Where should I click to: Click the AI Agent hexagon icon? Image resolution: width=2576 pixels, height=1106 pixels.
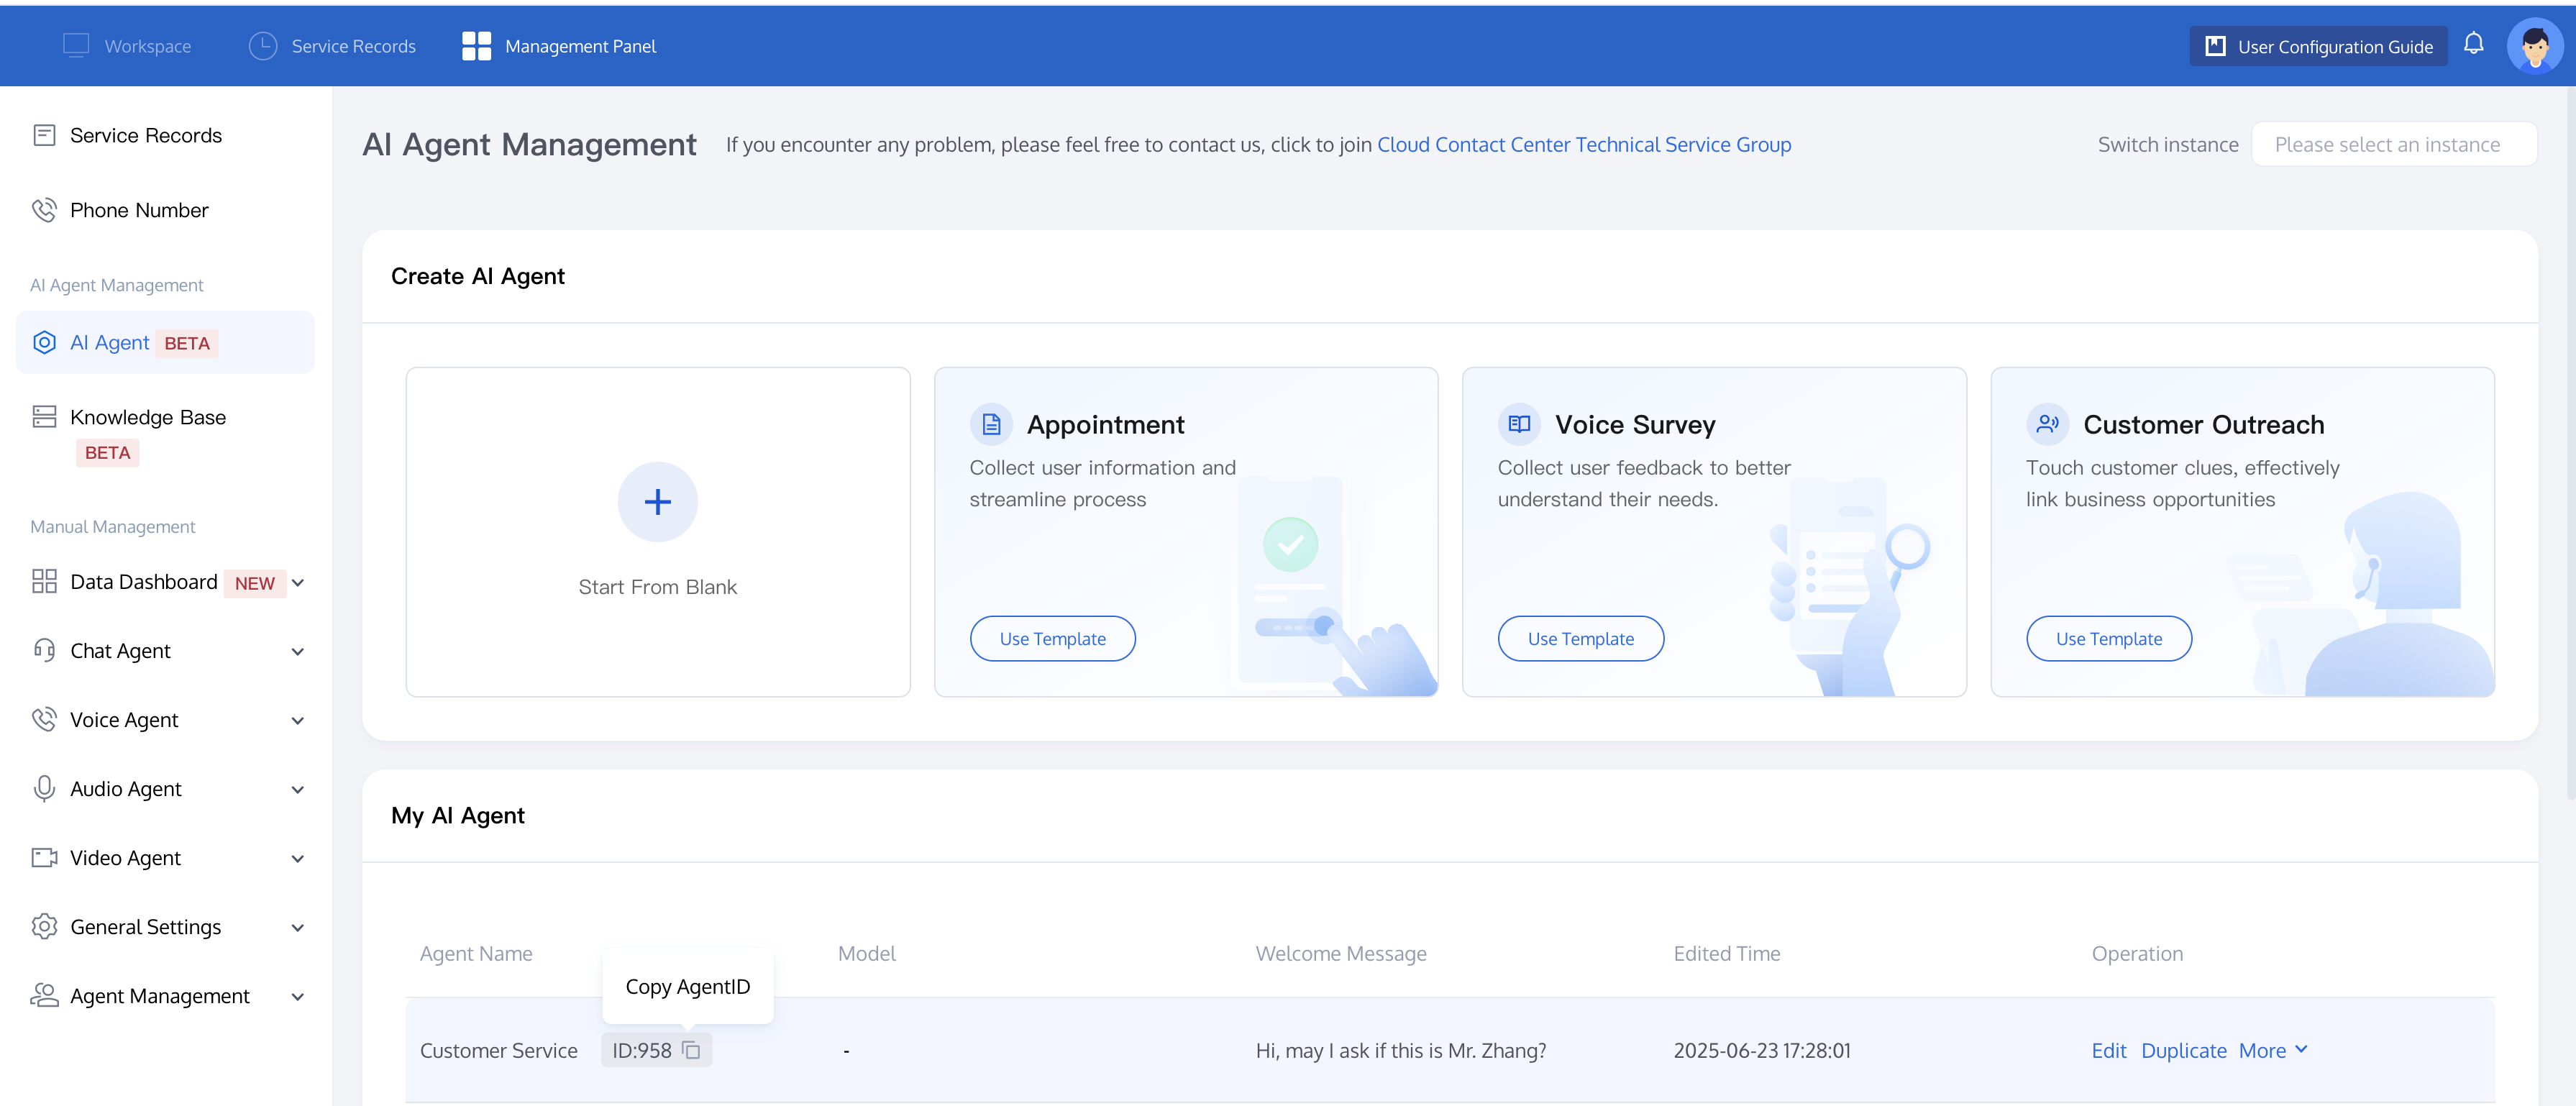point(44,343)
